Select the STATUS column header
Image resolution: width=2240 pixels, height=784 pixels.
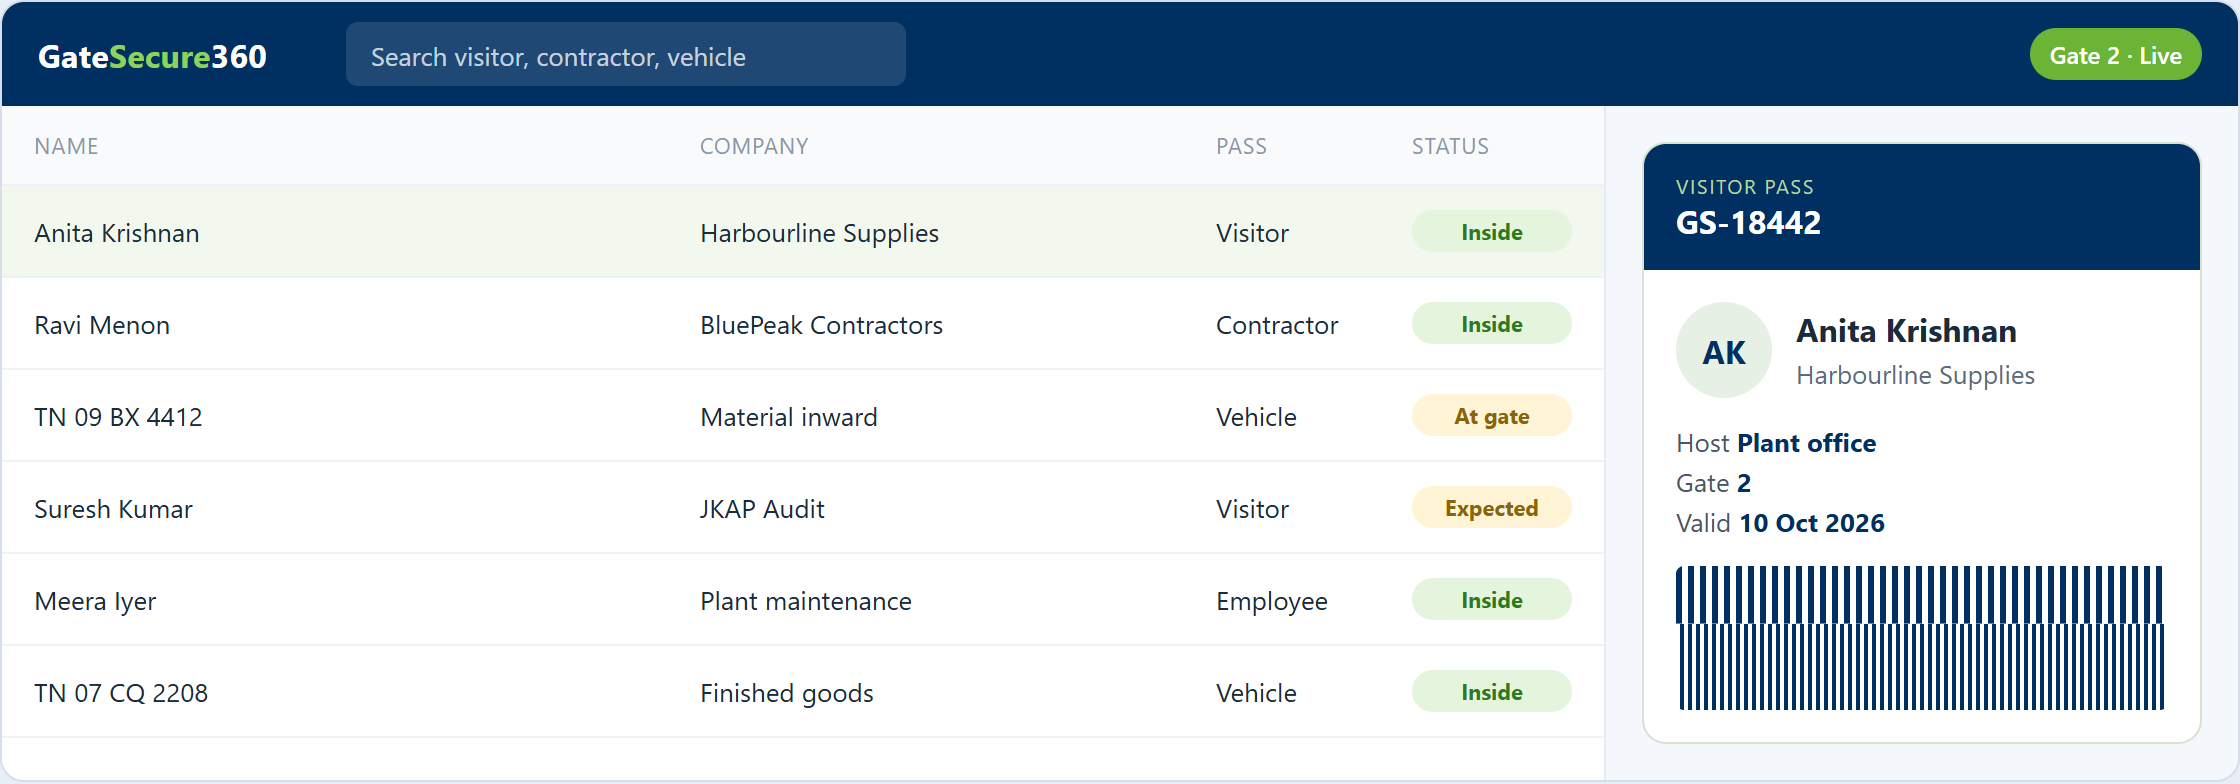pos(1450,146)
